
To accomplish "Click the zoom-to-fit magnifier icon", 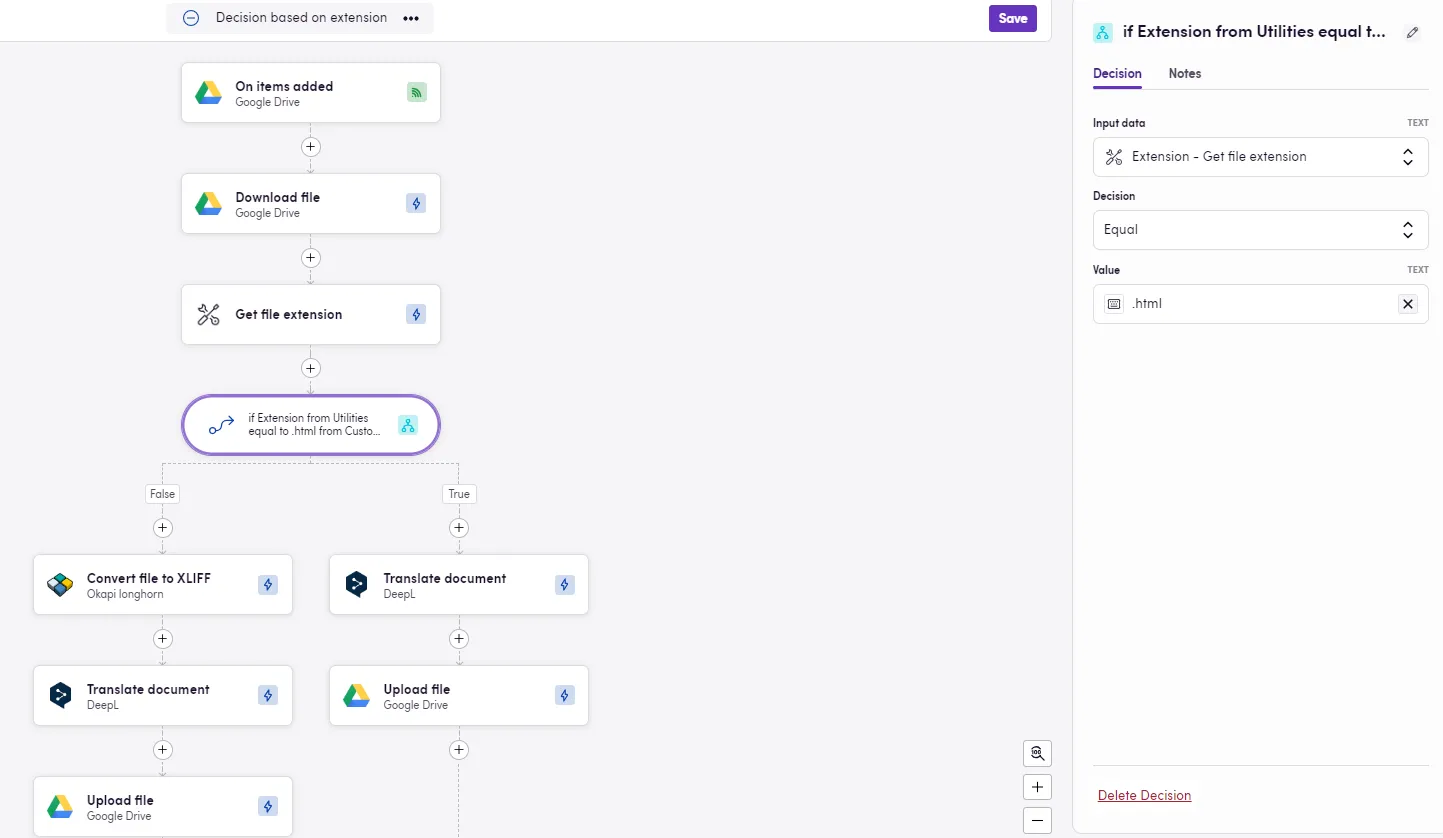I will point(1037,753).
